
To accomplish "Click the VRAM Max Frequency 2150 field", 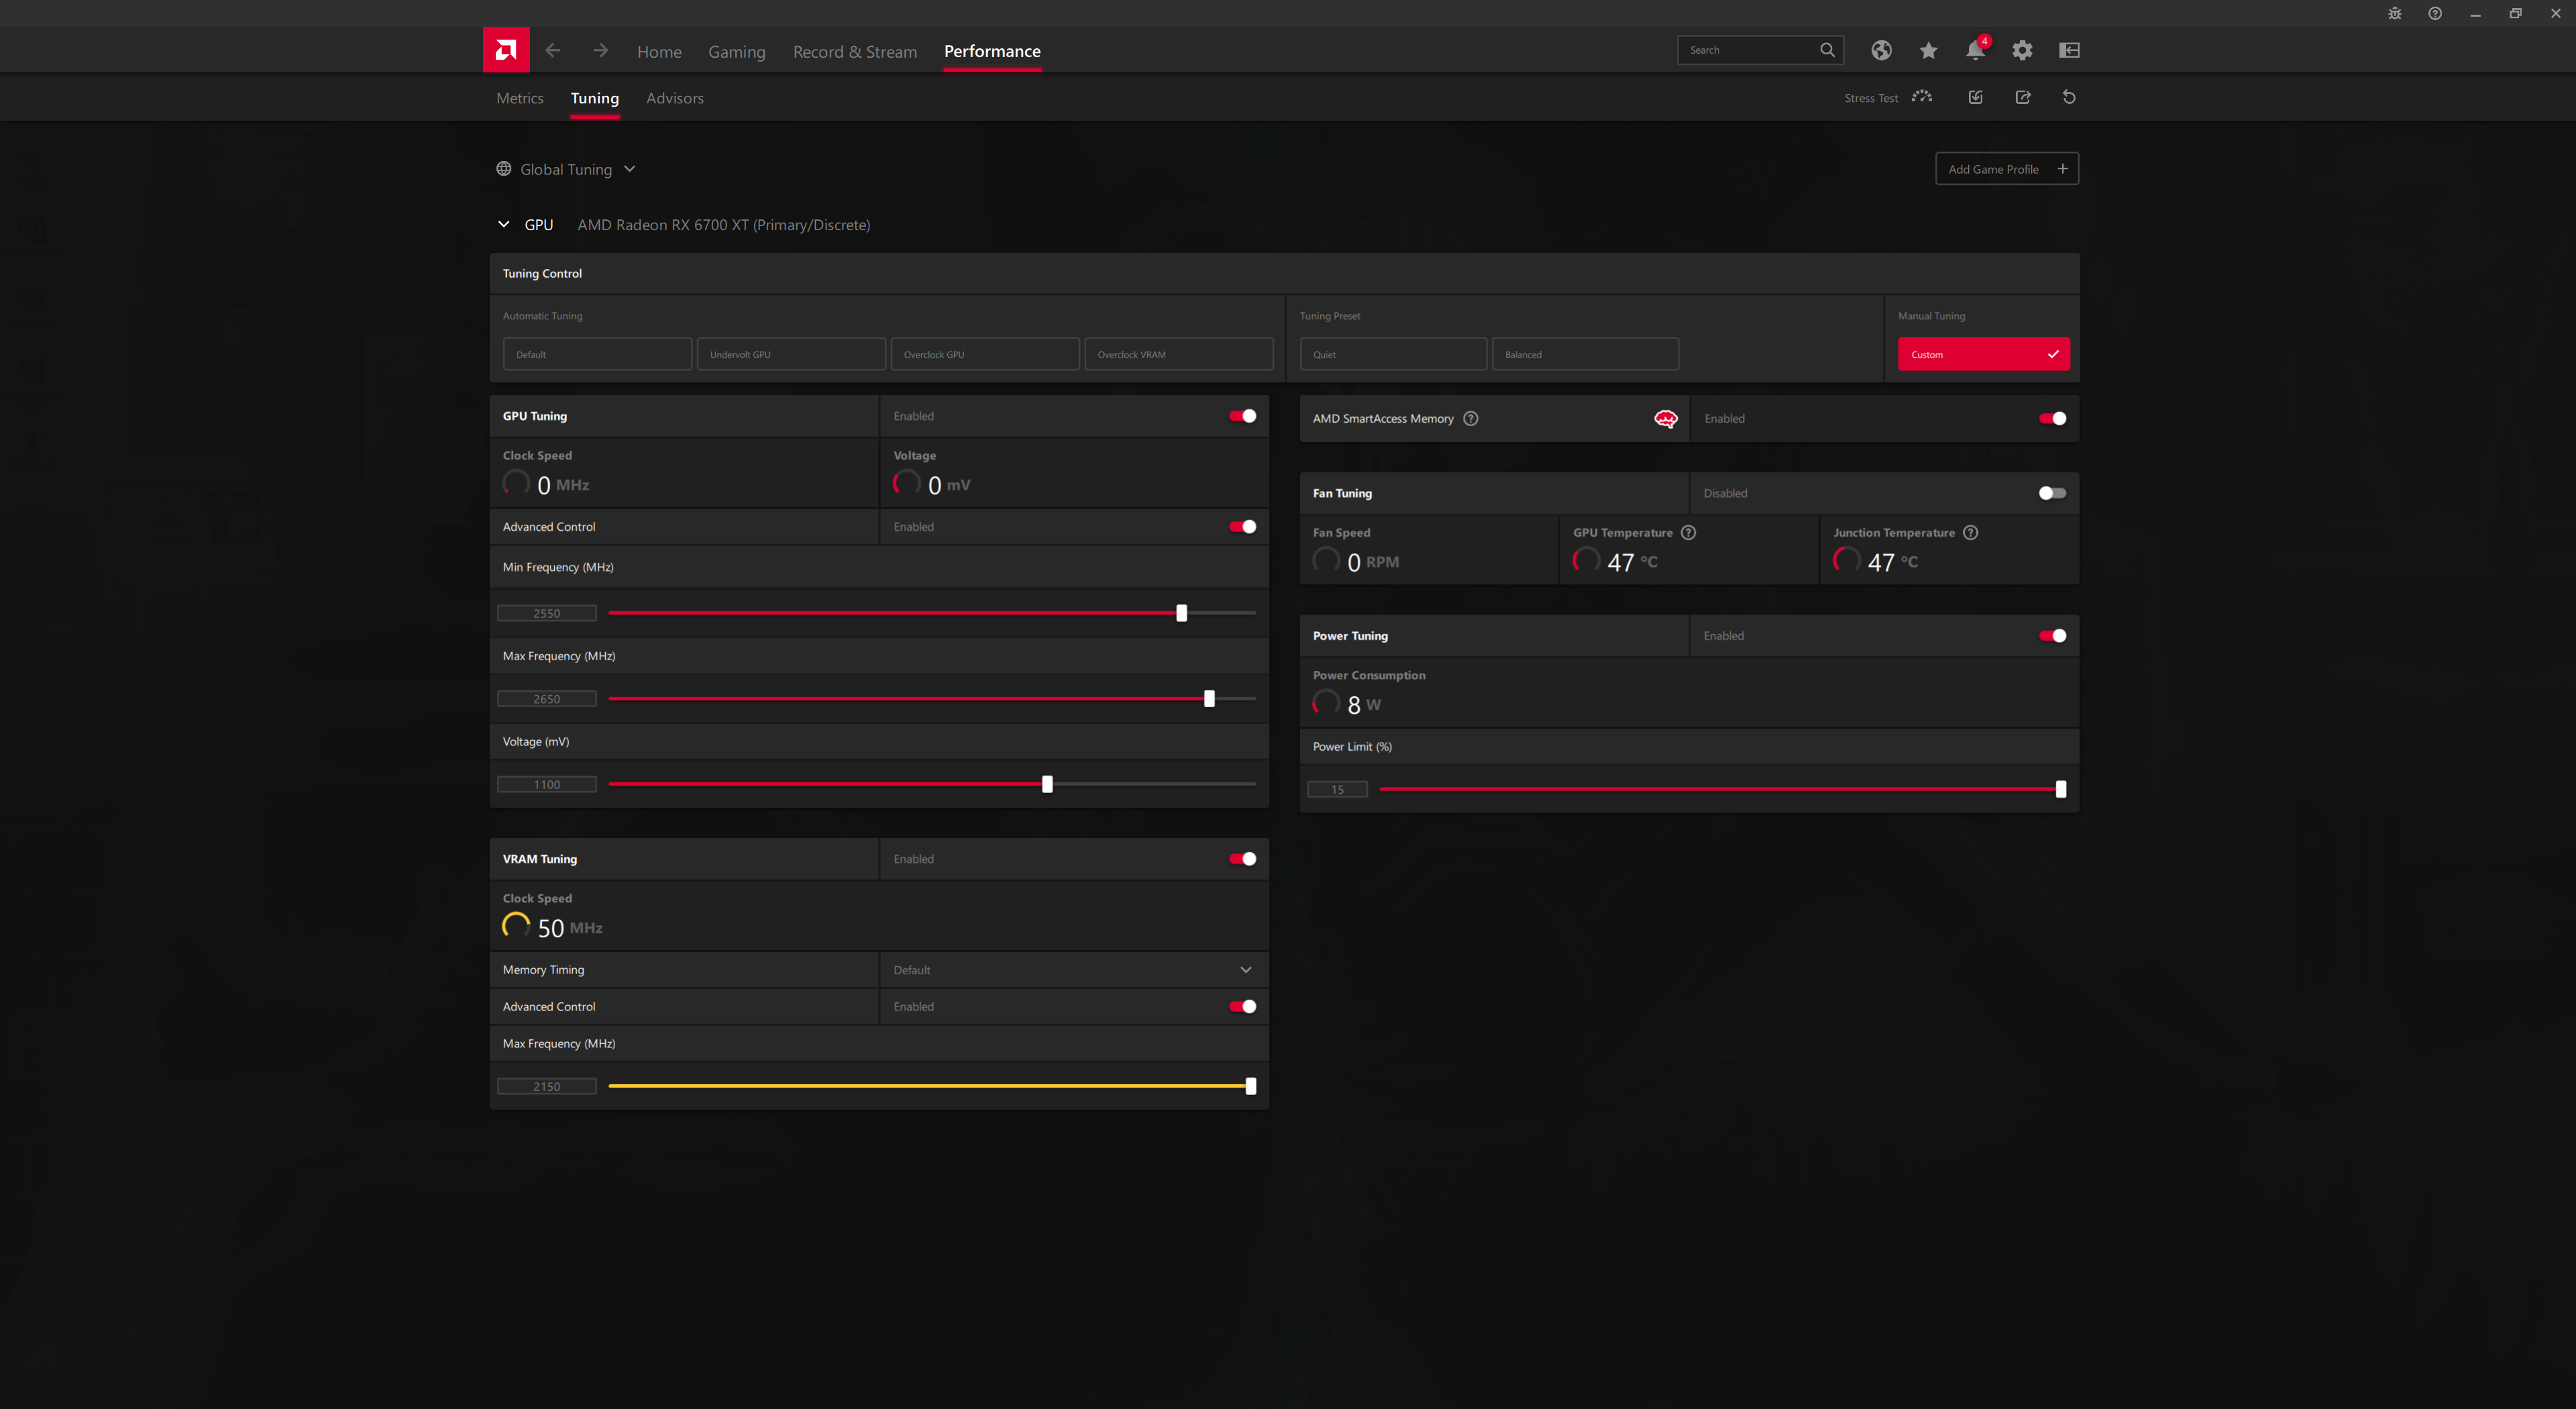I will 547,1086.
